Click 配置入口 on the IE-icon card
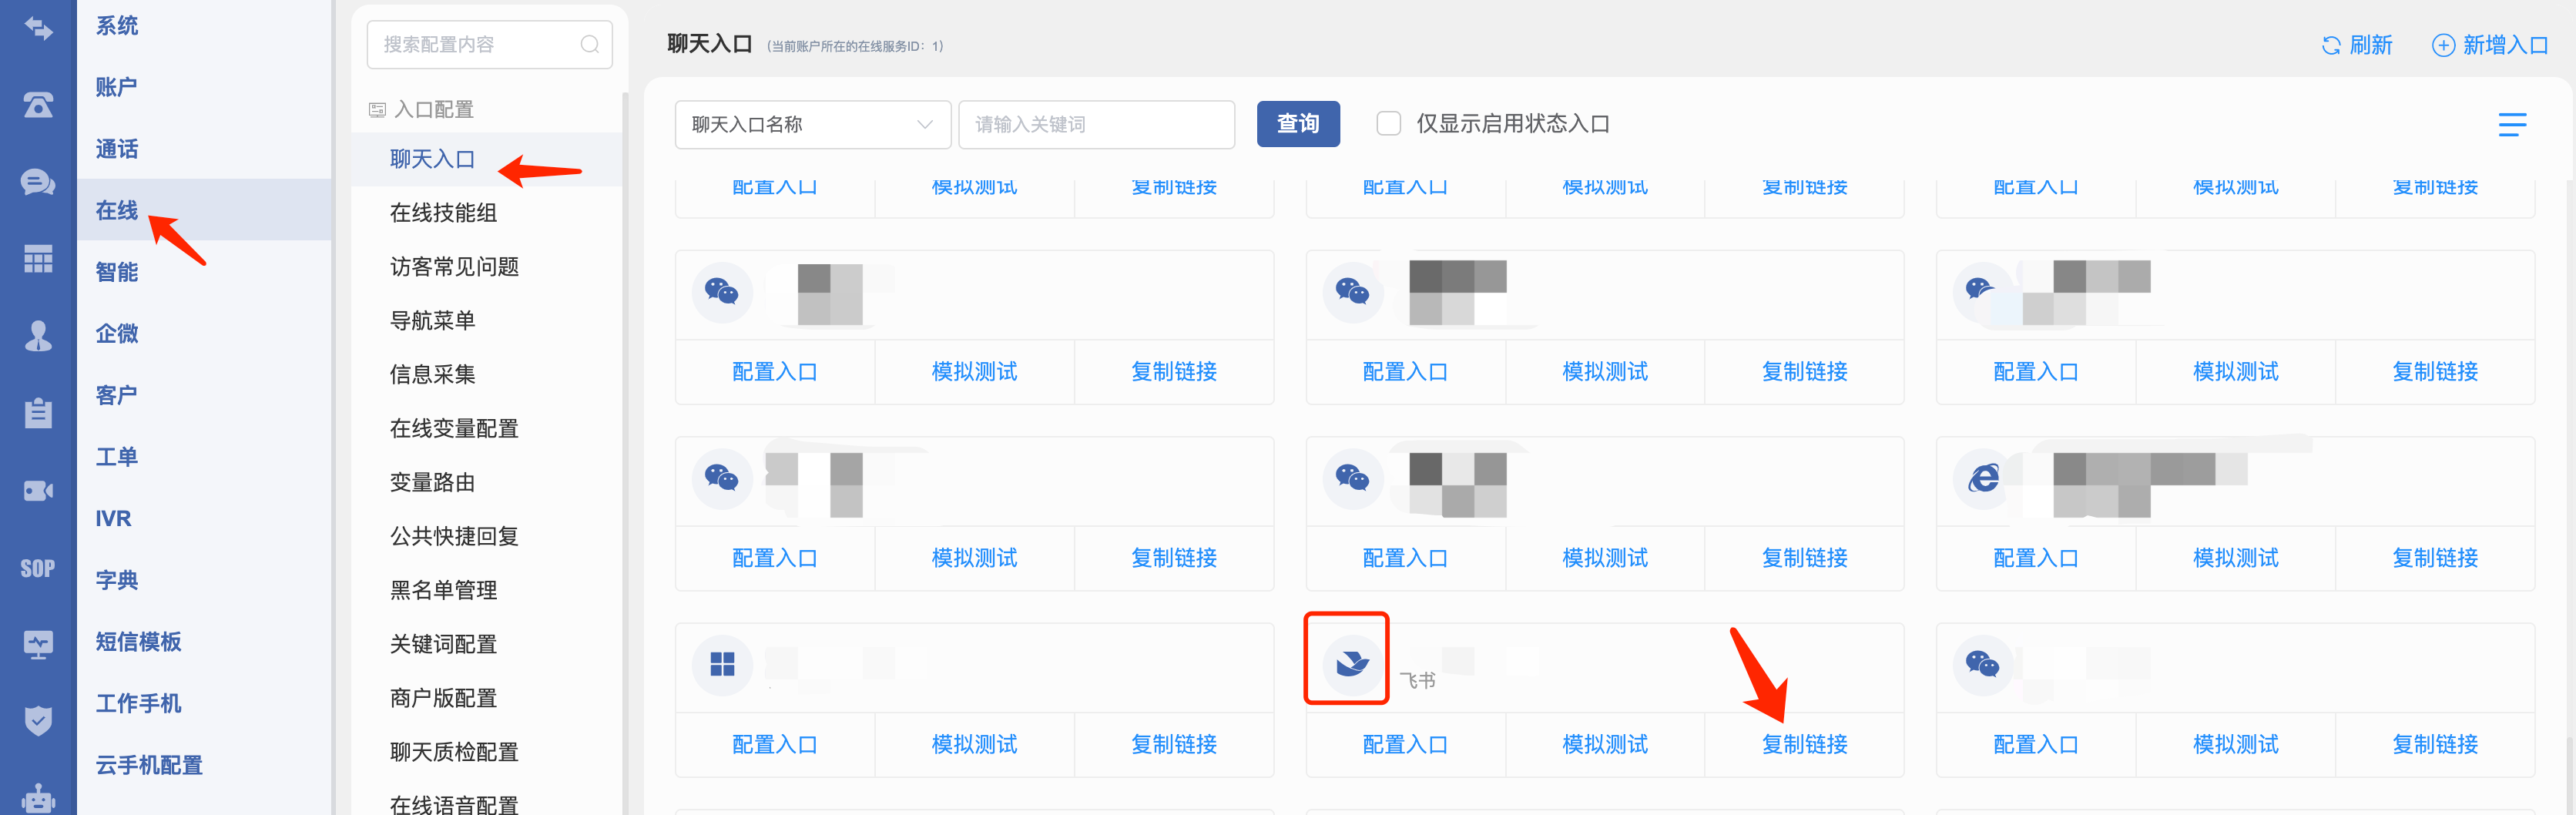The image size is (2576, 815). click(2036, 558)
